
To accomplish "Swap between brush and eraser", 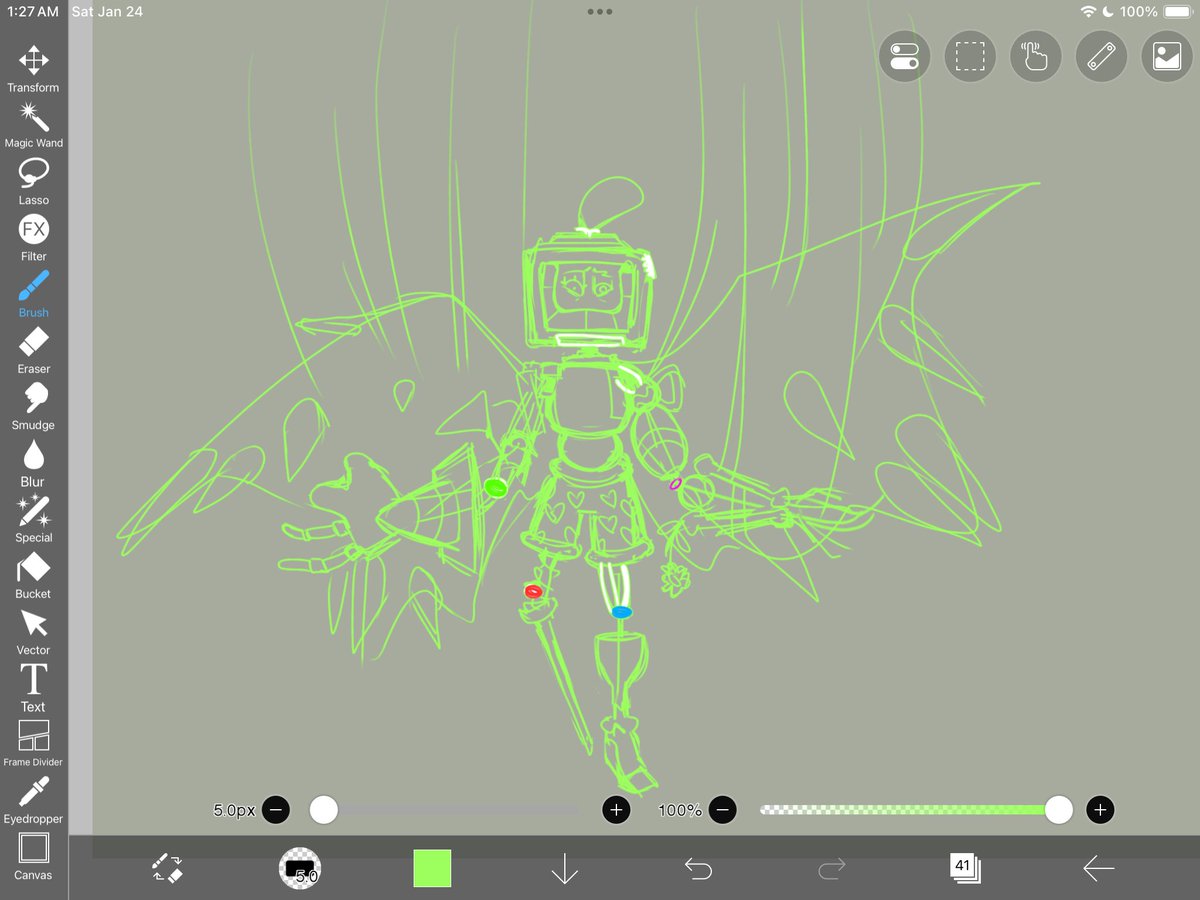I will point(167,868).
